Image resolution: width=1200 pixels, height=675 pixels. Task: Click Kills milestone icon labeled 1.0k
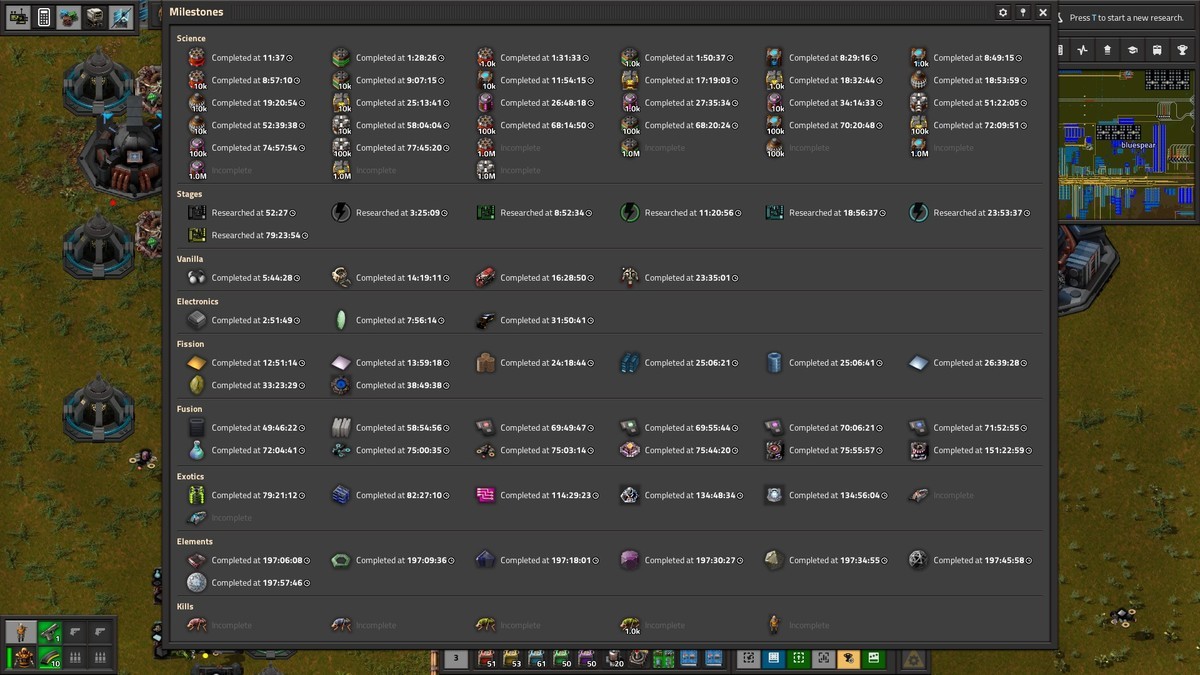click(630, 625)
